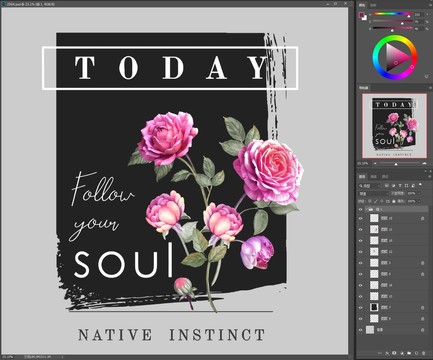This screenshot has height=360, width=433.
Task: Toggle visibility of topmost layer inside the group
Action: tap(360, 218)
